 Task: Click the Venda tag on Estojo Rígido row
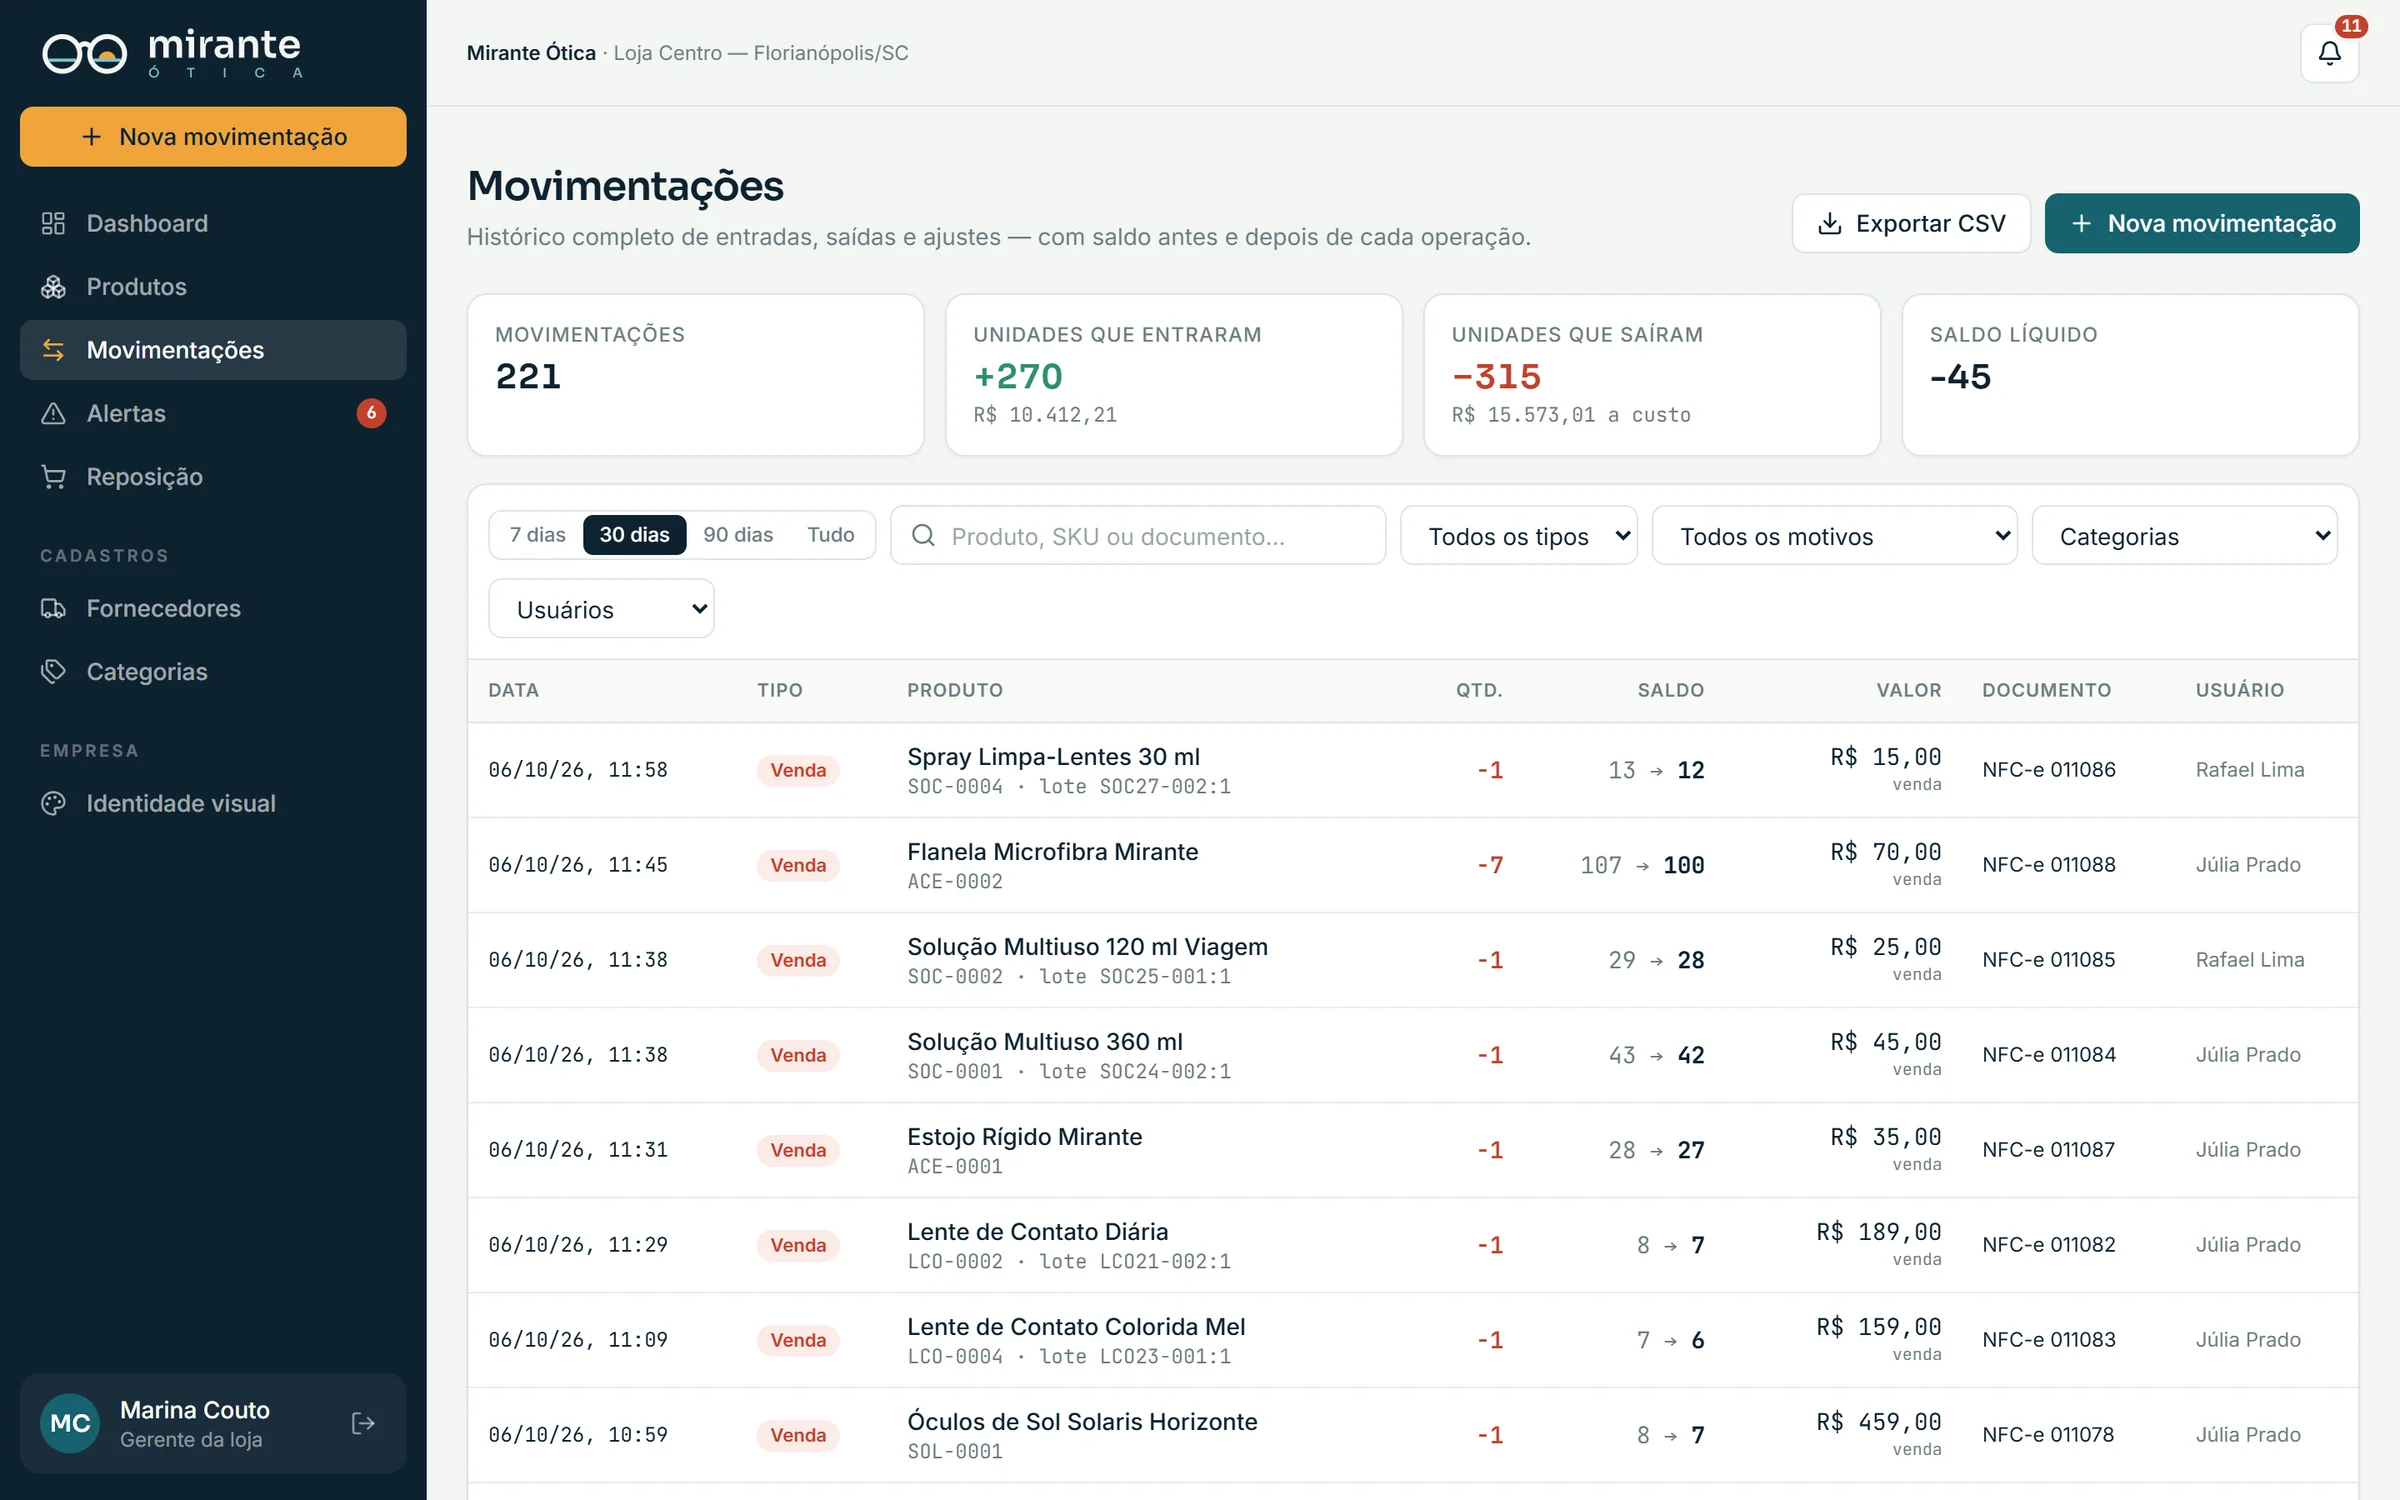coord(798,1150)
